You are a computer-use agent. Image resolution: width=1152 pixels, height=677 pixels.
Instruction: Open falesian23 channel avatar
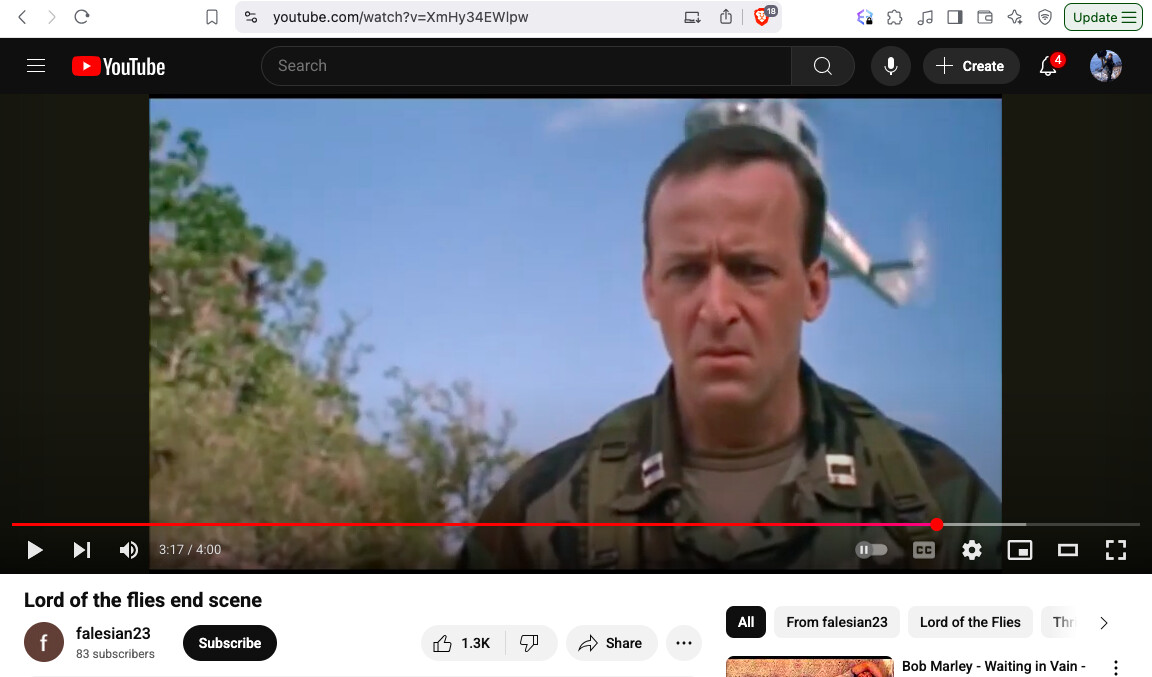click(x=44, y=642)
